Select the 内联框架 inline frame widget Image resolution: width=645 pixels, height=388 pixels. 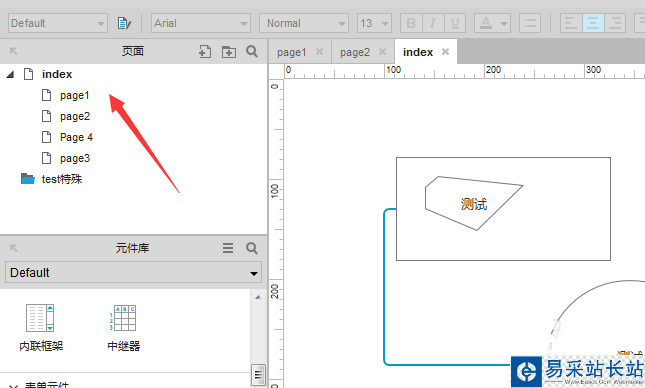41,328
